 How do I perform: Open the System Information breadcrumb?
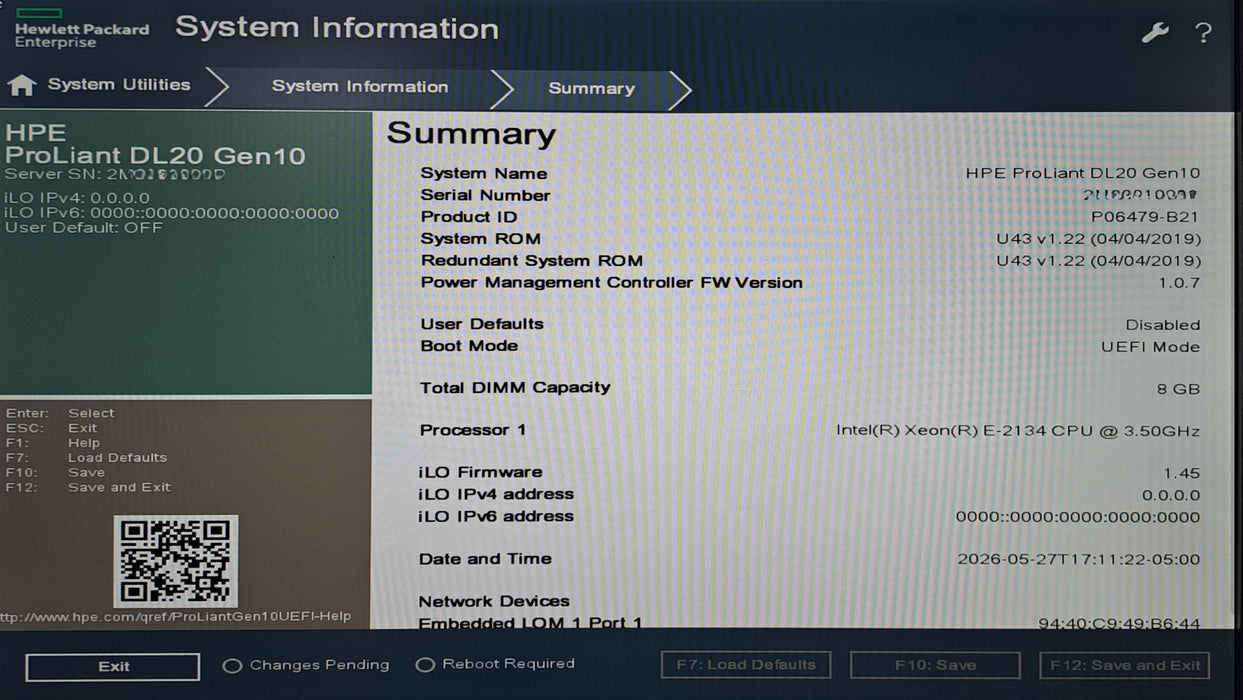[360, 87]
